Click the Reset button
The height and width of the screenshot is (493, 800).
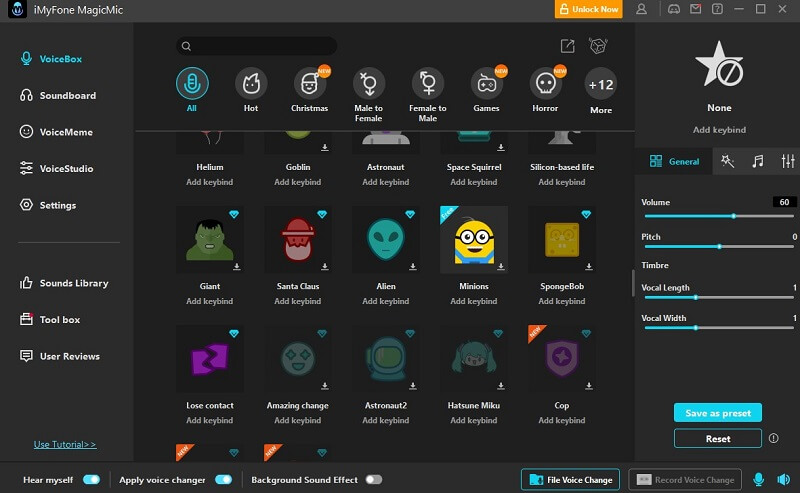pos(718,438)
